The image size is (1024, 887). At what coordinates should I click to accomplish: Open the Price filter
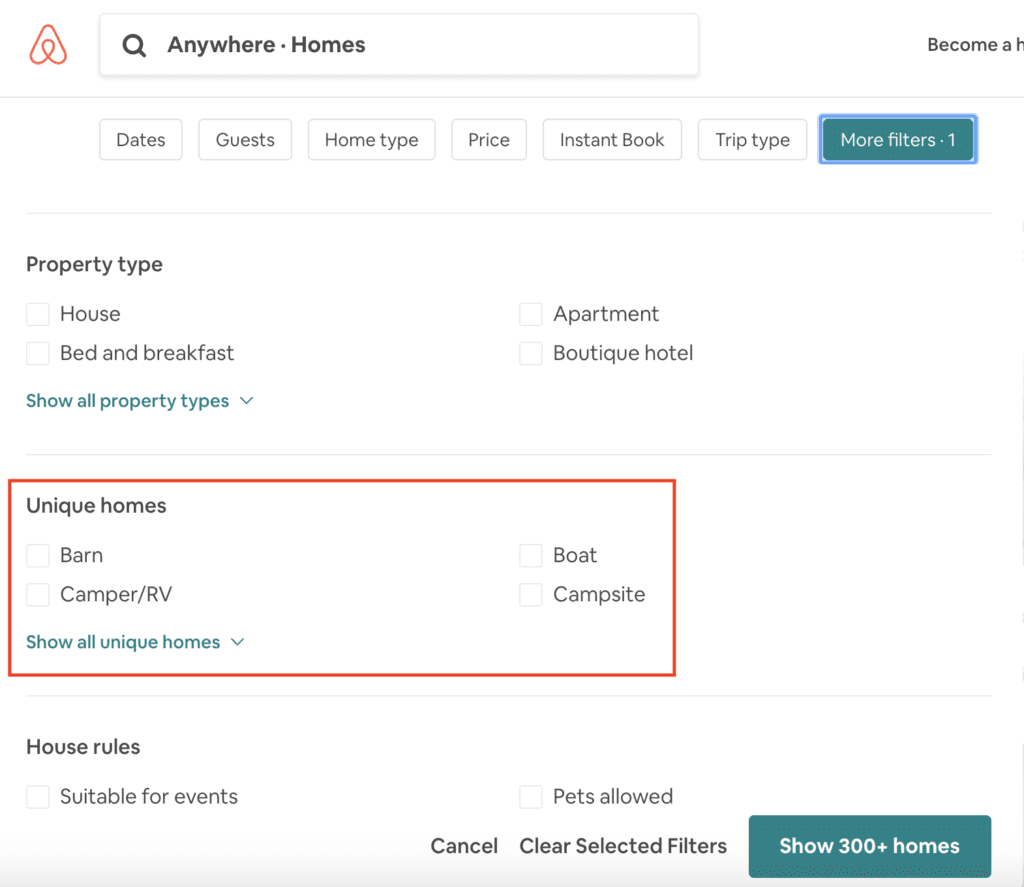coord(489,140)
